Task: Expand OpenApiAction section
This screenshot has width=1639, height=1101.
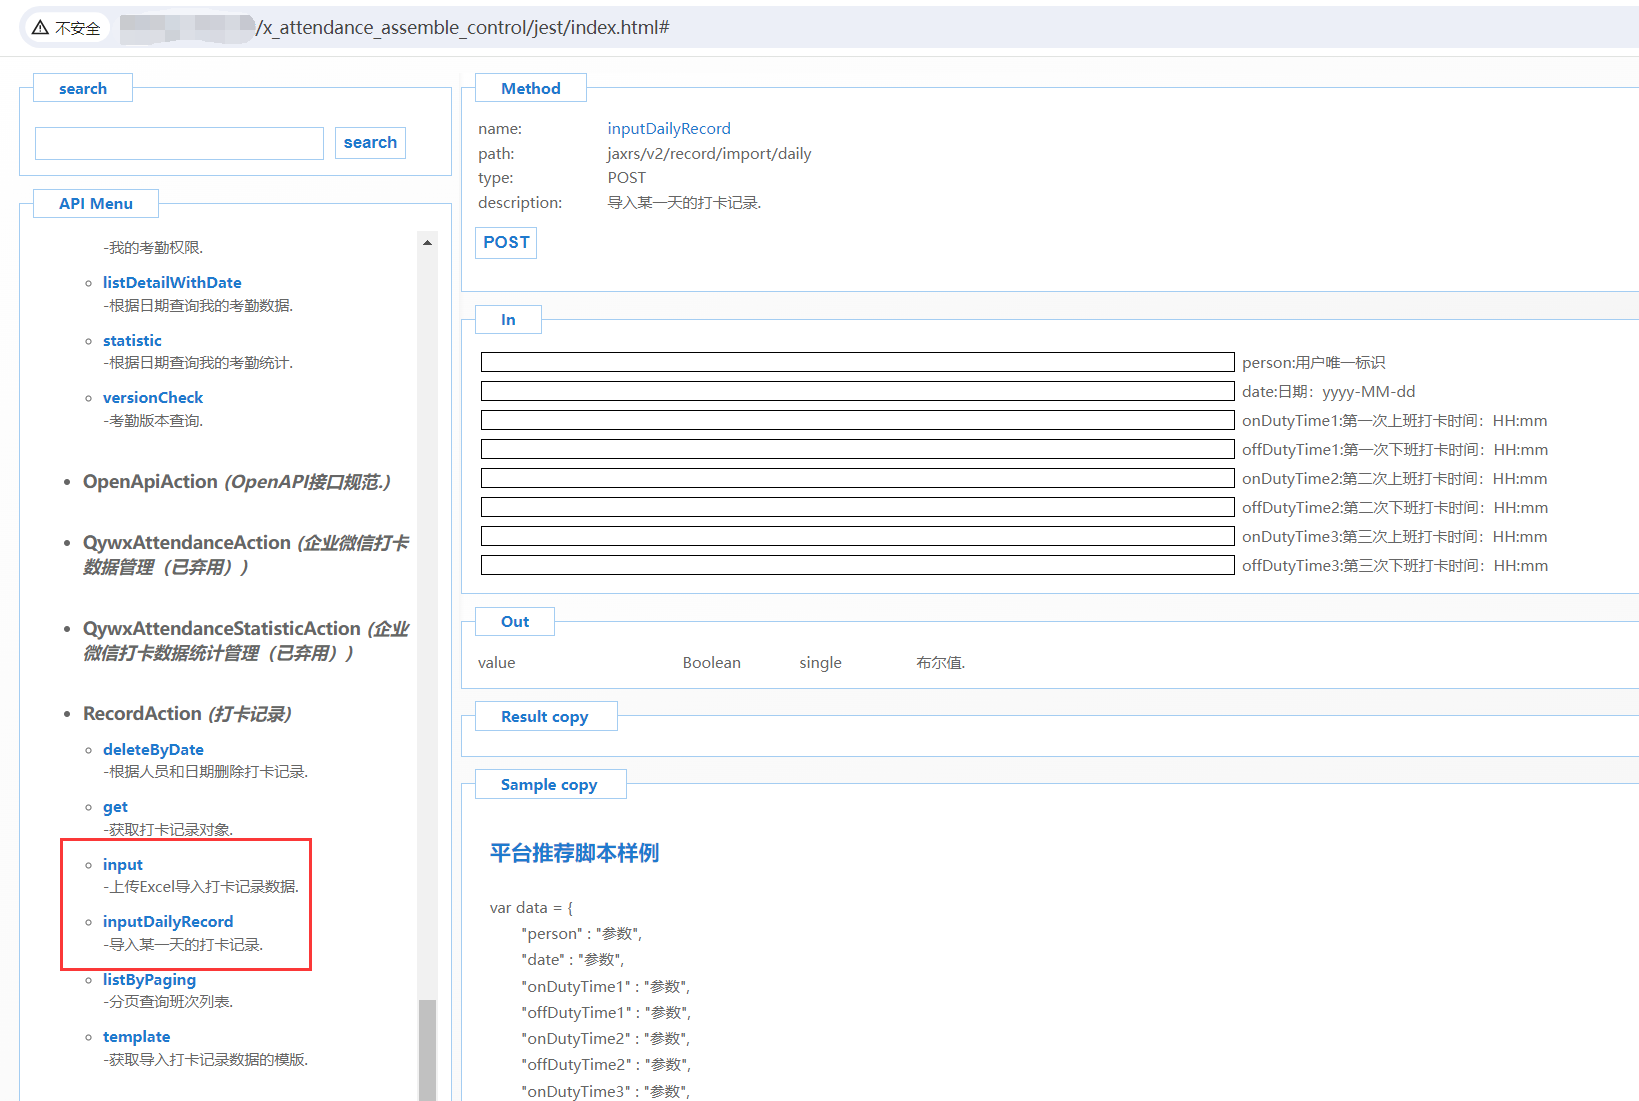Action: pyautogui.click(x=150, y=482)
